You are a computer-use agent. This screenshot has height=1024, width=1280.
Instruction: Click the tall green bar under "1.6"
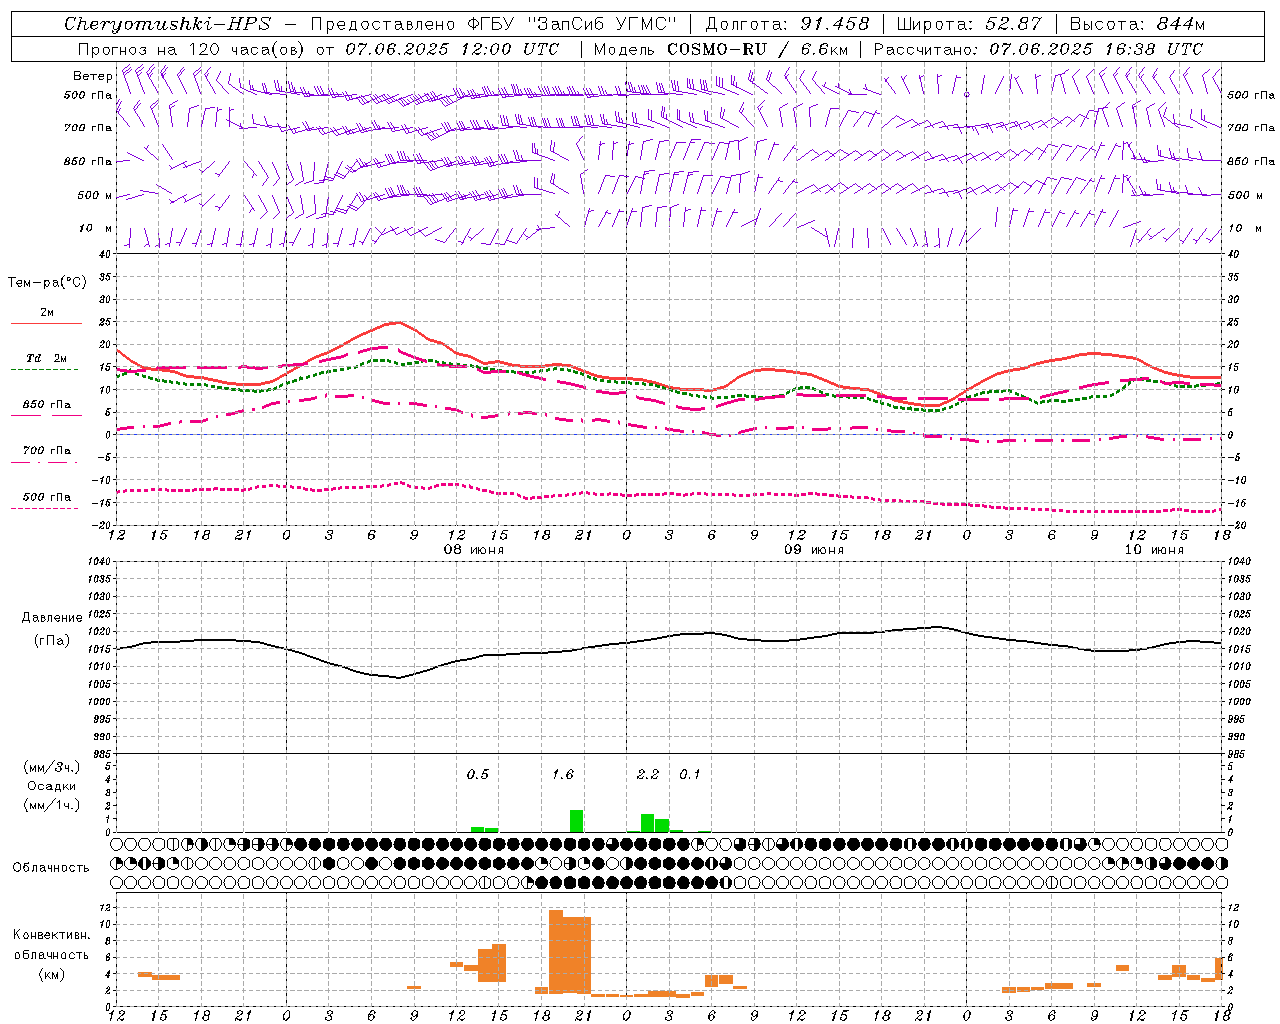coord(576,821)
